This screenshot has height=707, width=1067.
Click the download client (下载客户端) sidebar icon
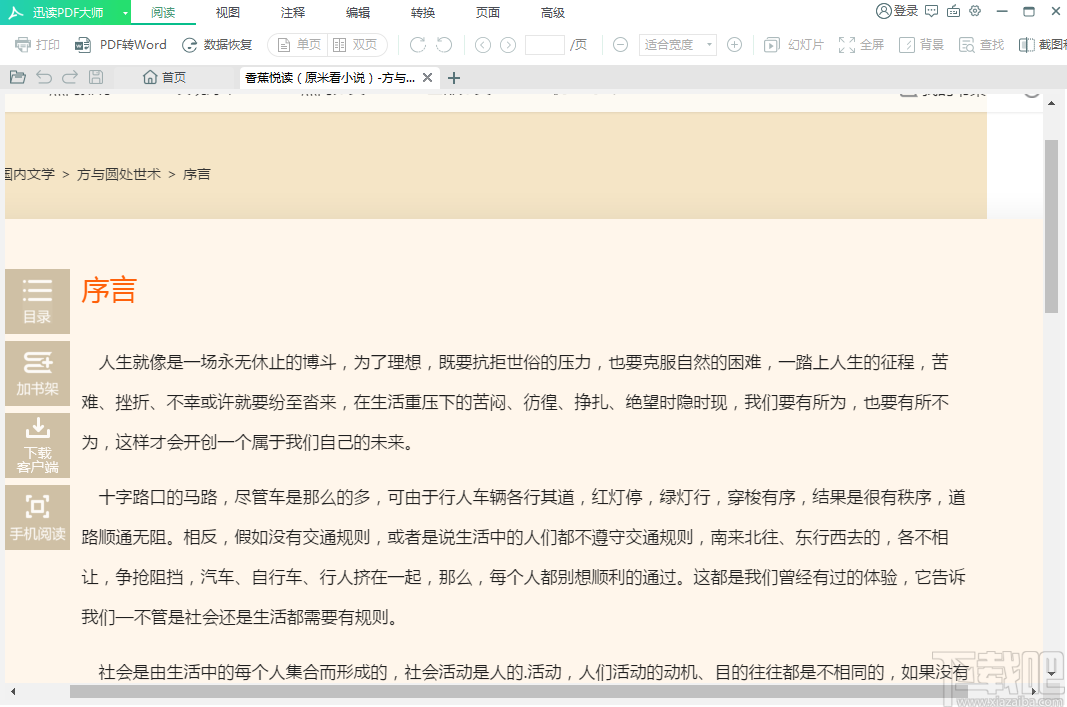37,445
